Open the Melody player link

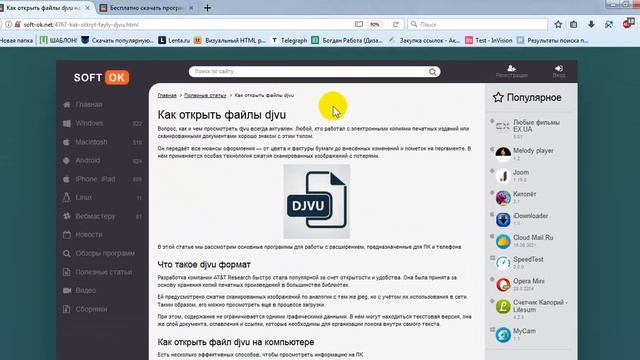533,151
